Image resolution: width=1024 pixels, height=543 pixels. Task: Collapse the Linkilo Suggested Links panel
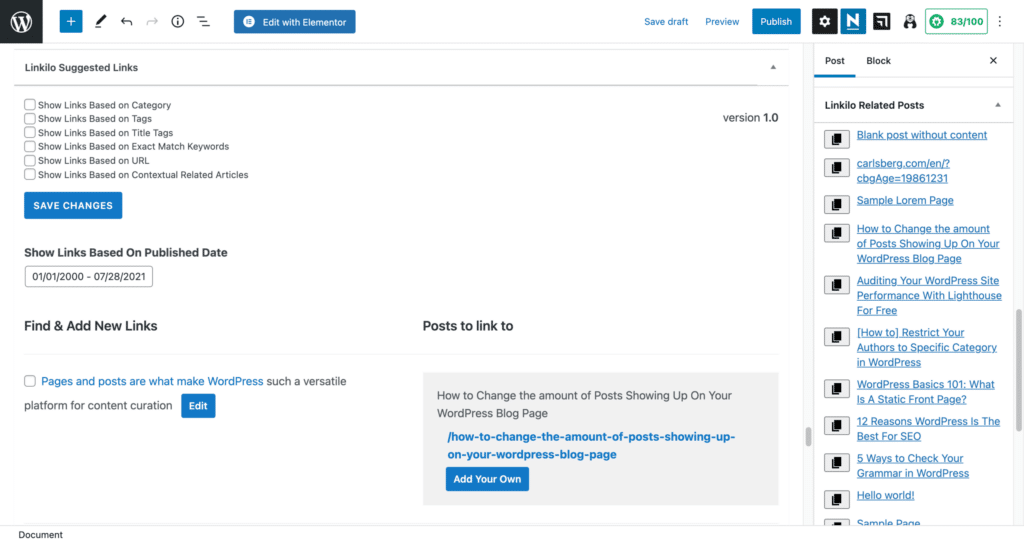(x=773, y=67)
